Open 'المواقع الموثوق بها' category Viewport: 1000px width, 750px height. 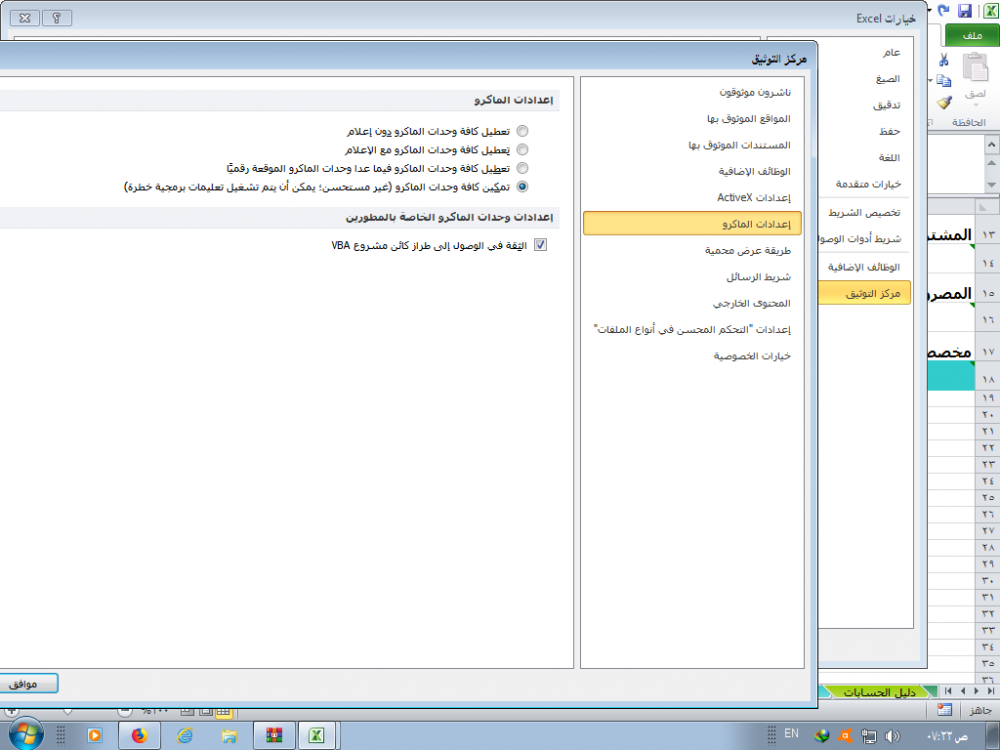(x=749, y=119)
